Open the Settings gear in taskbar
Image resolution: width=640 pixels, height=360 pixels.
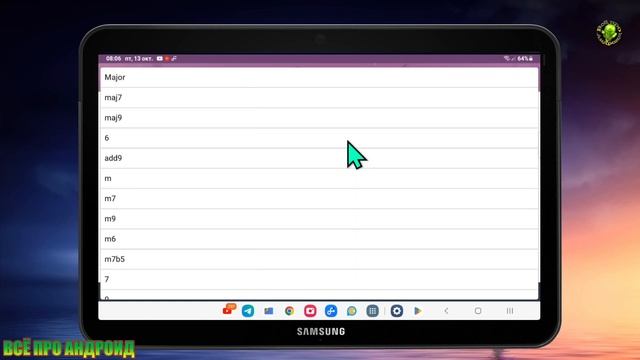point(397,311)
